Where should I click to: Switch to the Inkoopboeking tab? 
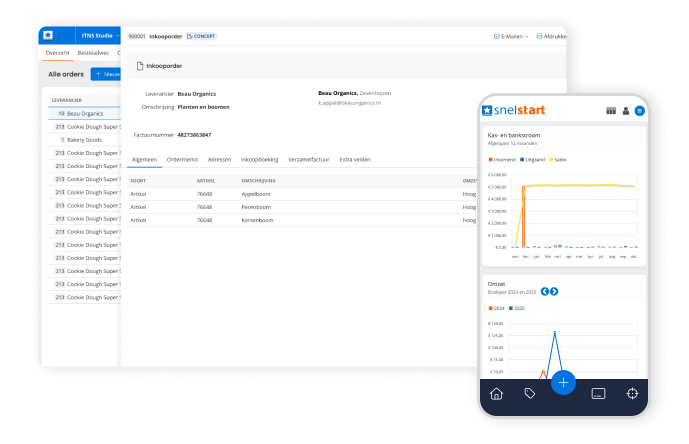point(259,159)
